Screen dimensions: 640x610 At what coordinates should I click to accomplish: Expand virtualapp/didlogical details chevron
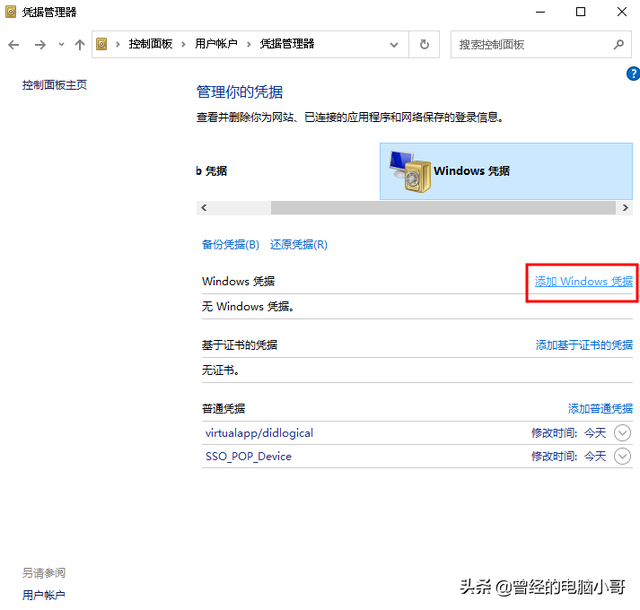(x=622, y=433)
